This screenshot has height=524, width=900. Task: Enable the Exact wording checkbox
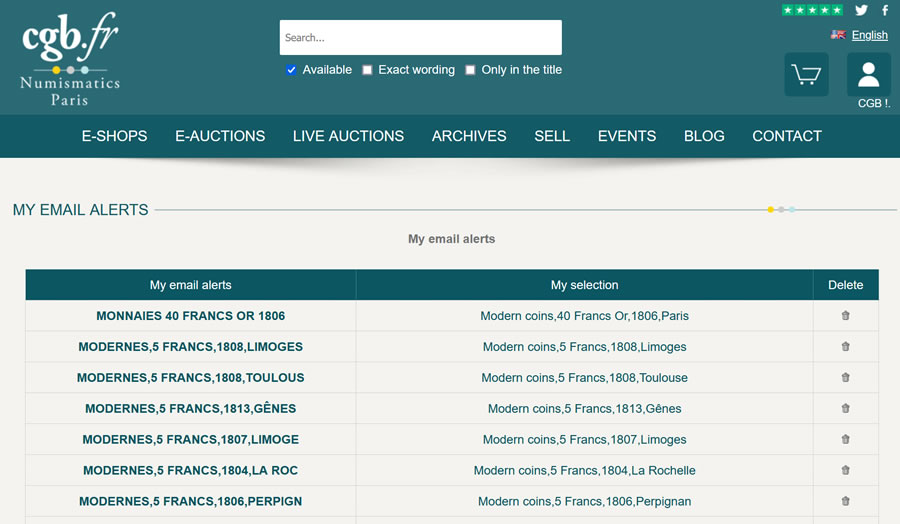[x=367, y=70]
